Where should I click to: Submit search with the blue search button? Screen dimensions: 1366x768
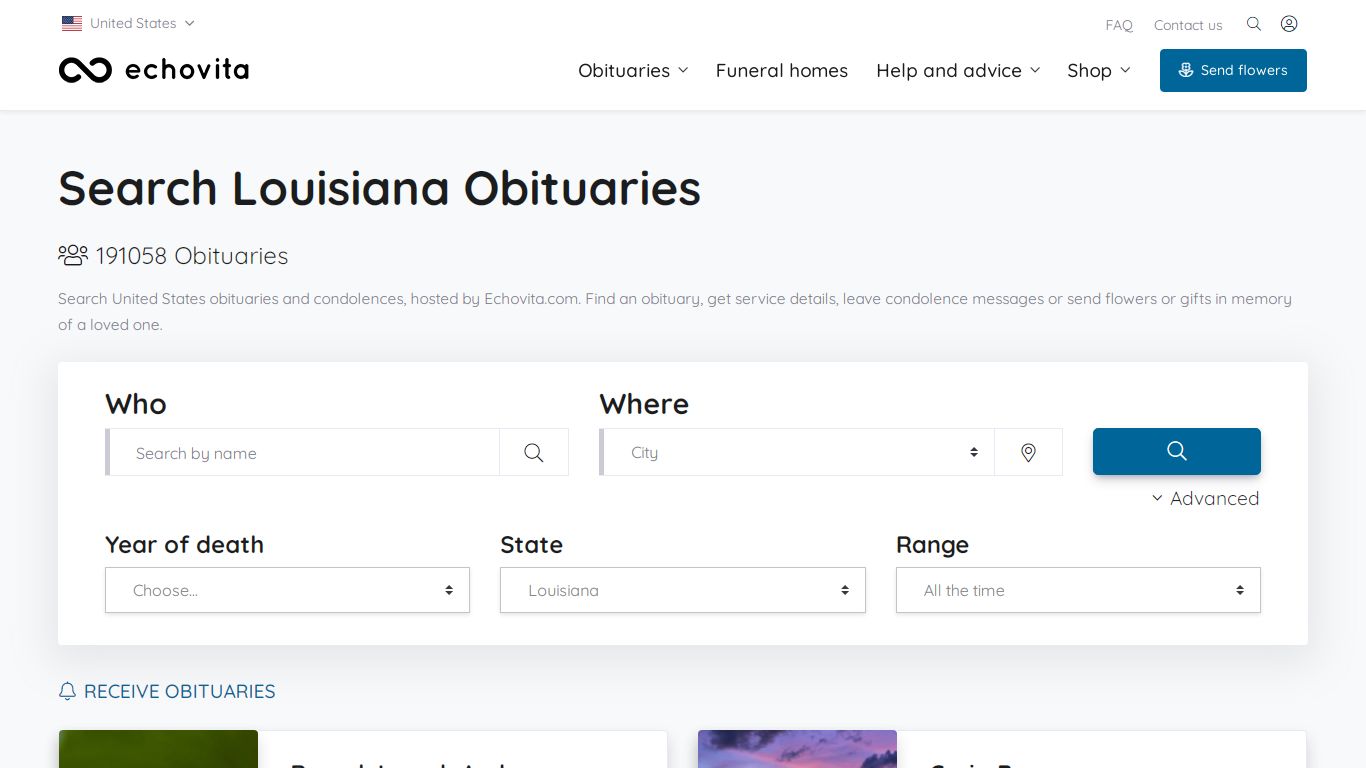coord(1177,451)
